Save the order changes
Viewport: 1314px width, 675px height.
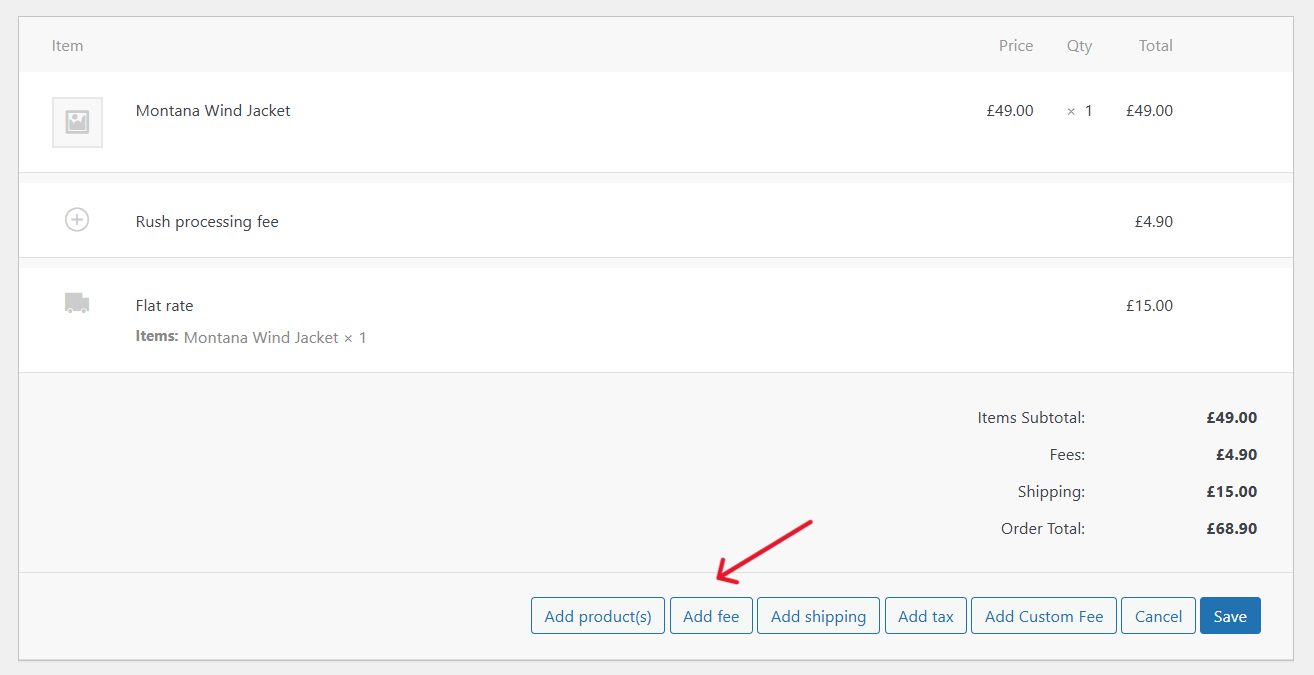1230,615
